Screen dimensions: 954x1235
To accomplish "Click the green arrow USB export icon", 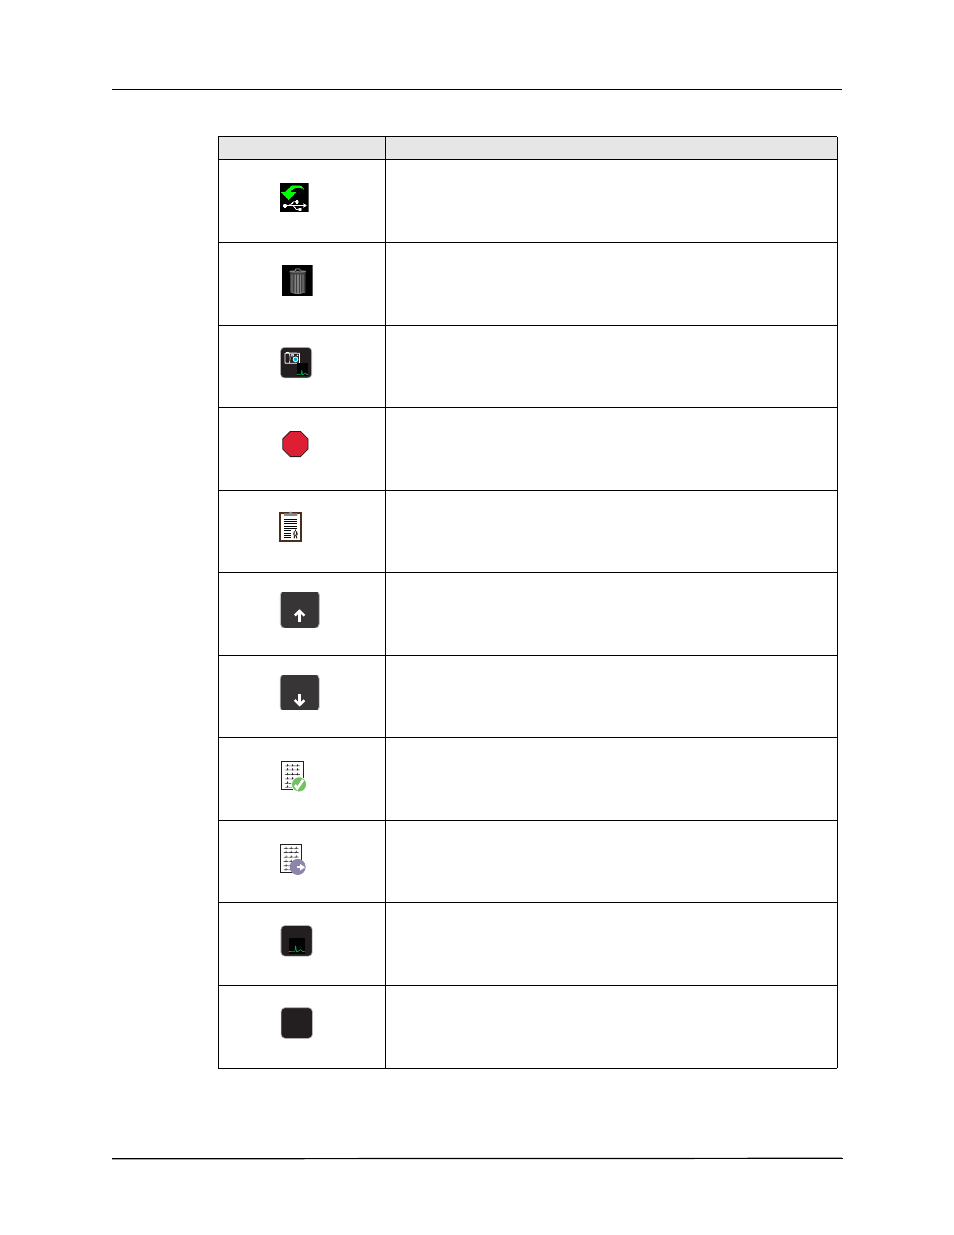I will tap(294, 197).
